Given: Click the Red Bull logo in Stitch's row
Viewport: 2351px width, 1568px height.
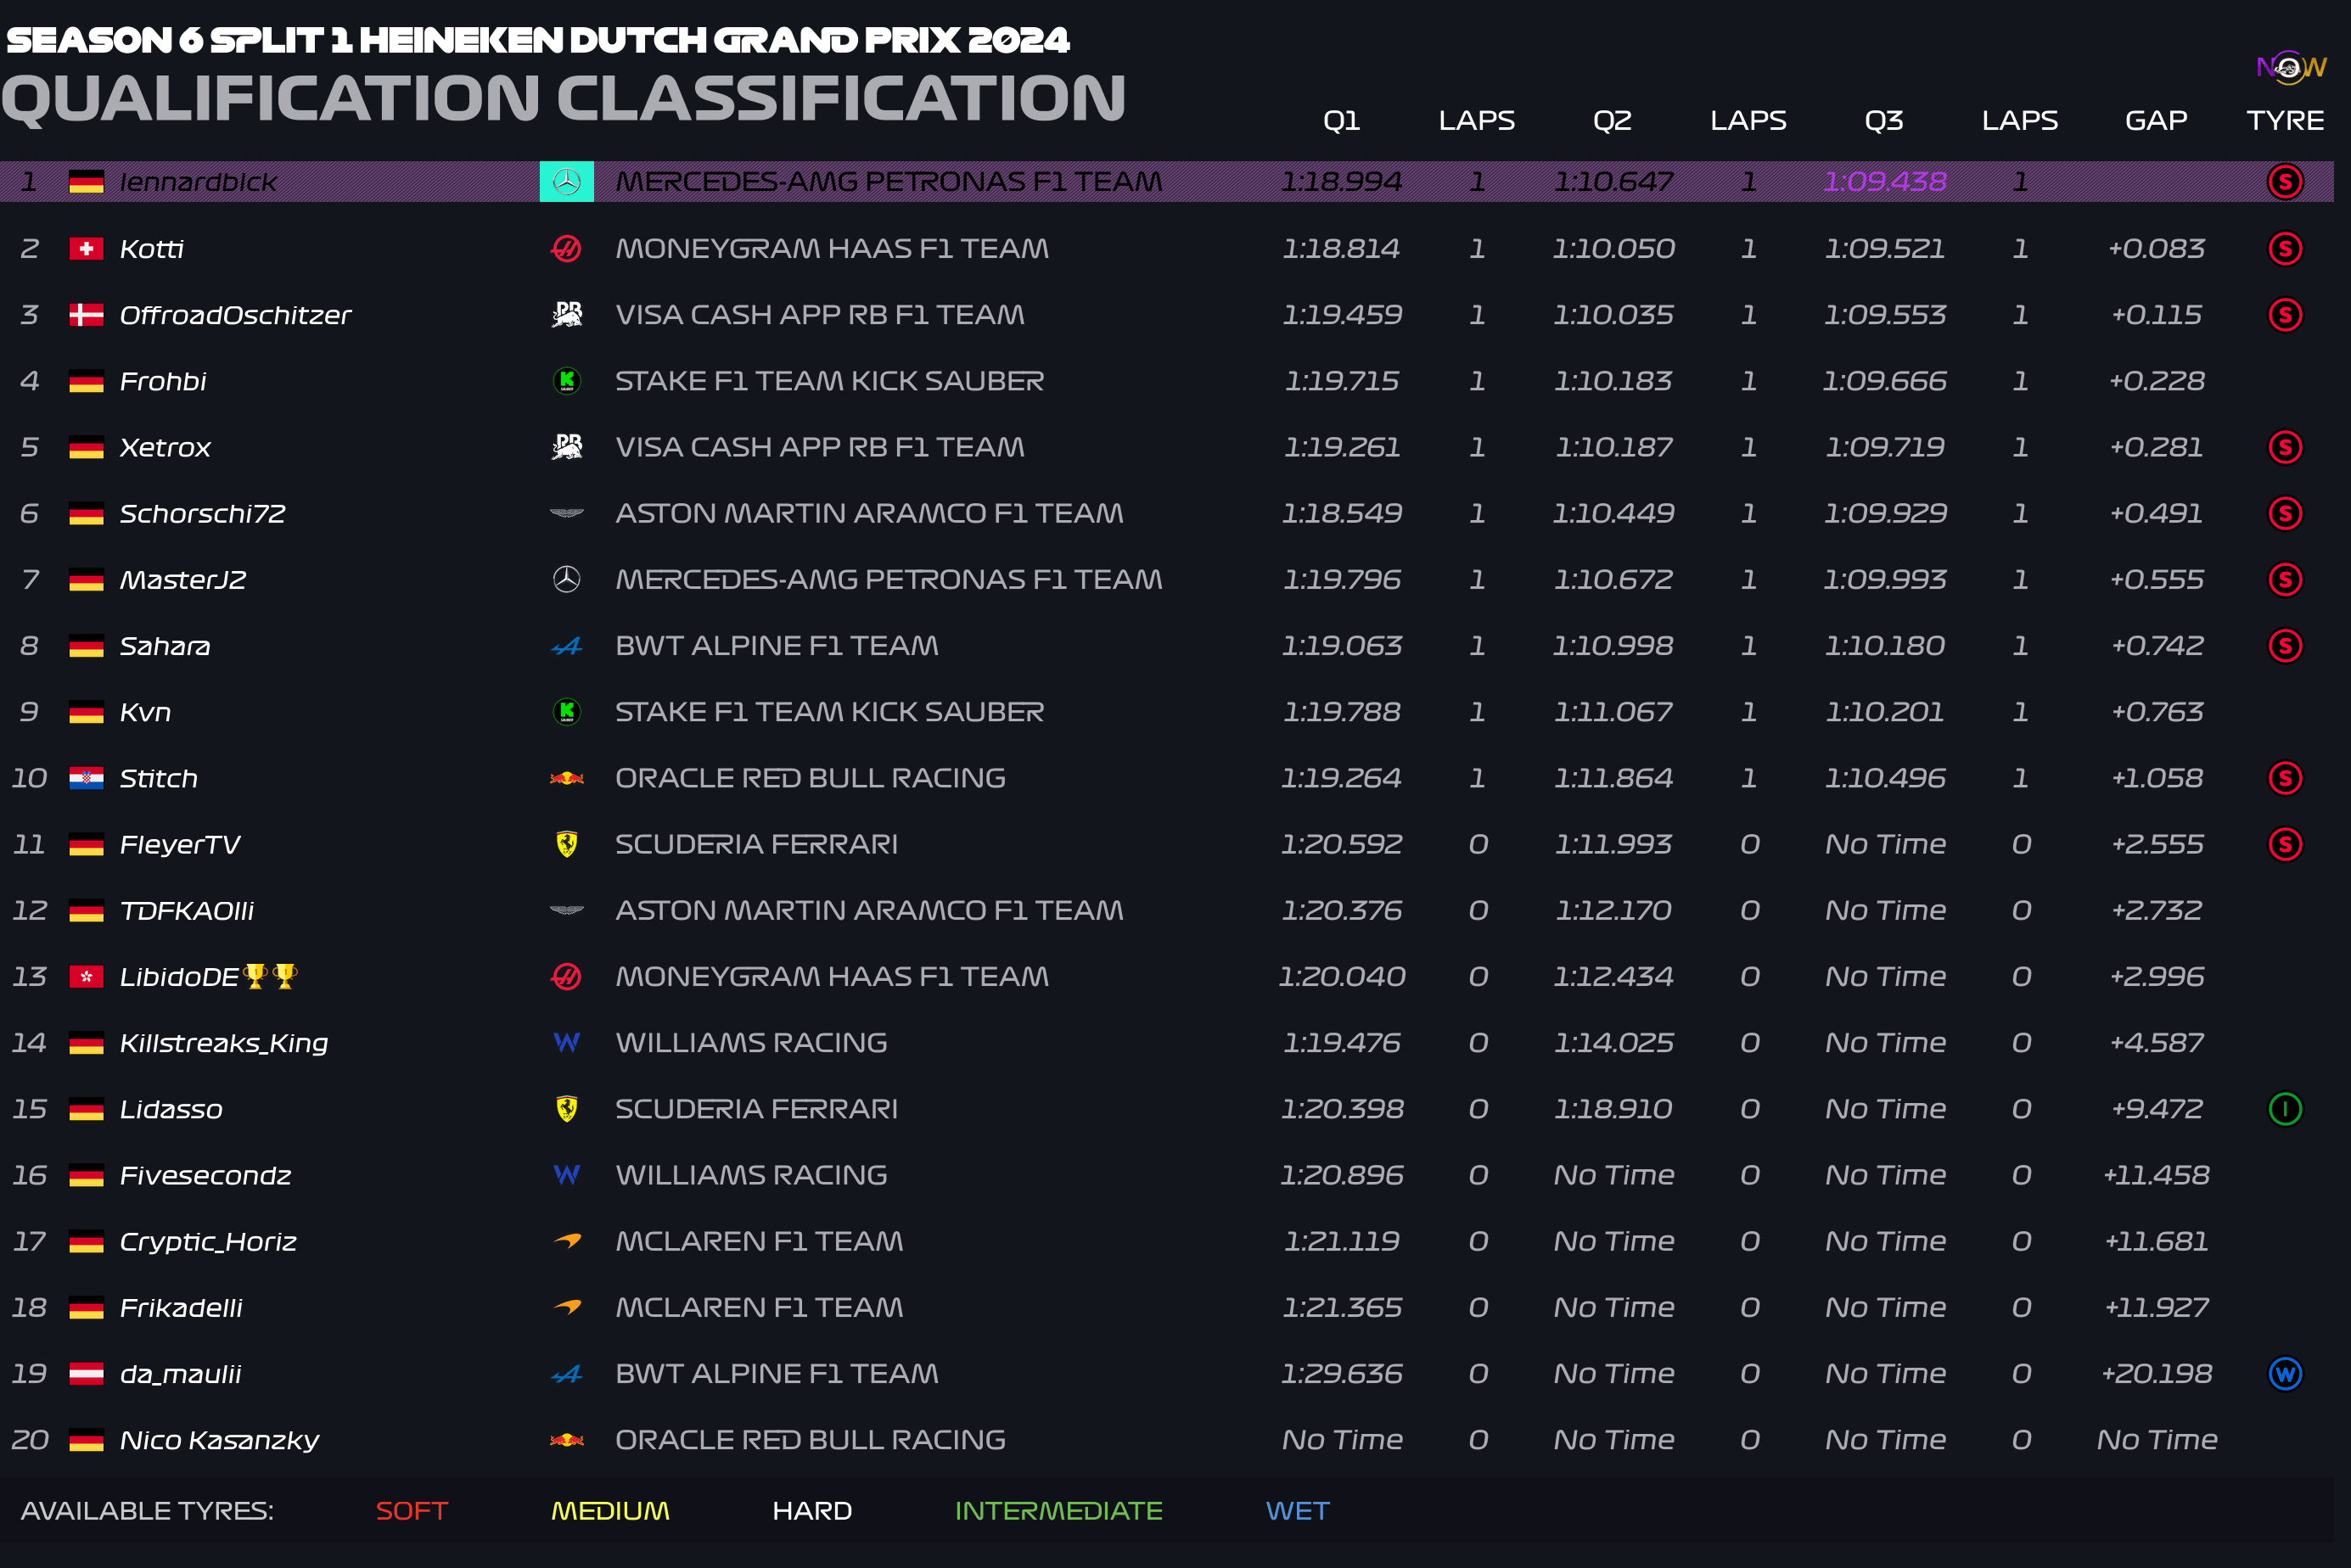Looking at the screenshot, I should pyautogui.click(x=567, y=778).
